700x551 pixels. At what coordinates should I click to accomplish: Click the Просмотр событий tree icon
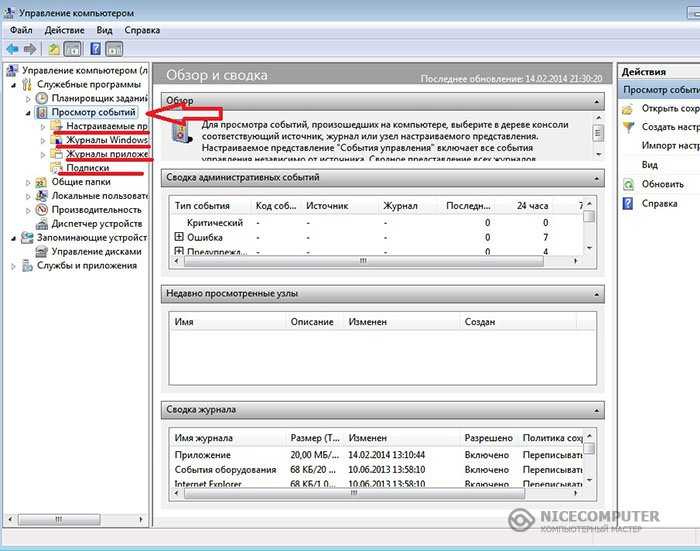[x=42, y=112]
